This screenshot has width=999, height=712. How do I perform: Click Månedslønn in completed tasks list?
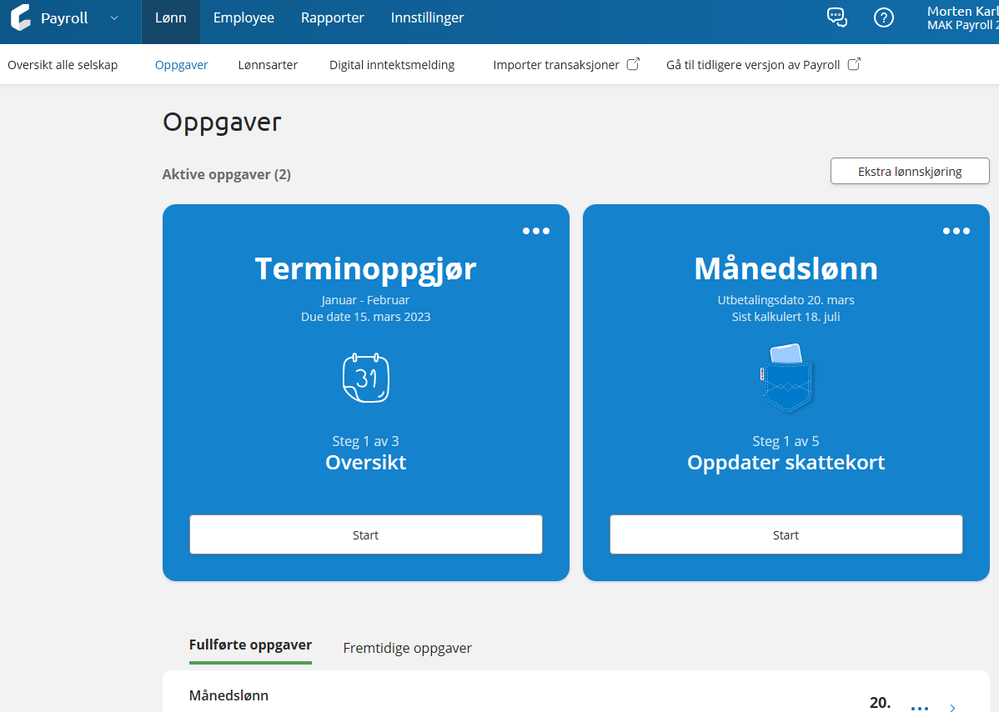pos(229,695)
